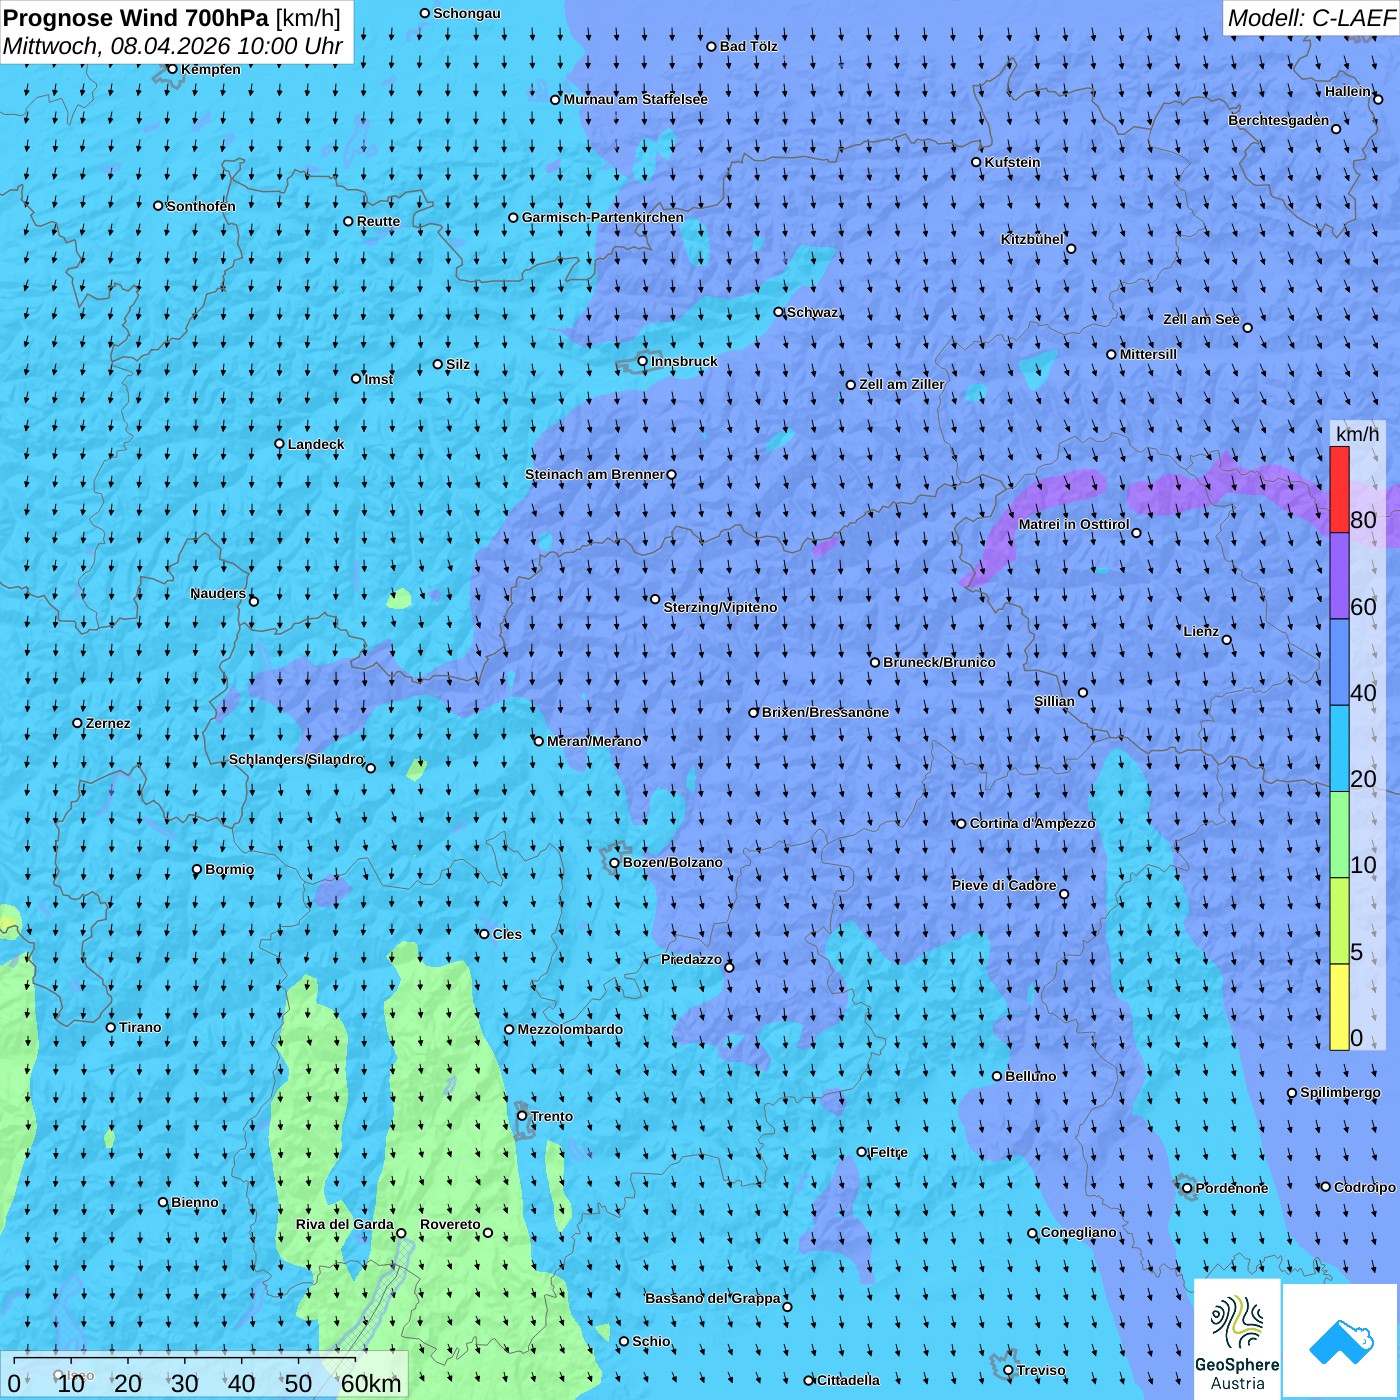Click the Landeck location marker dot
1400x1400 pixels.
(x=280, y=444)
